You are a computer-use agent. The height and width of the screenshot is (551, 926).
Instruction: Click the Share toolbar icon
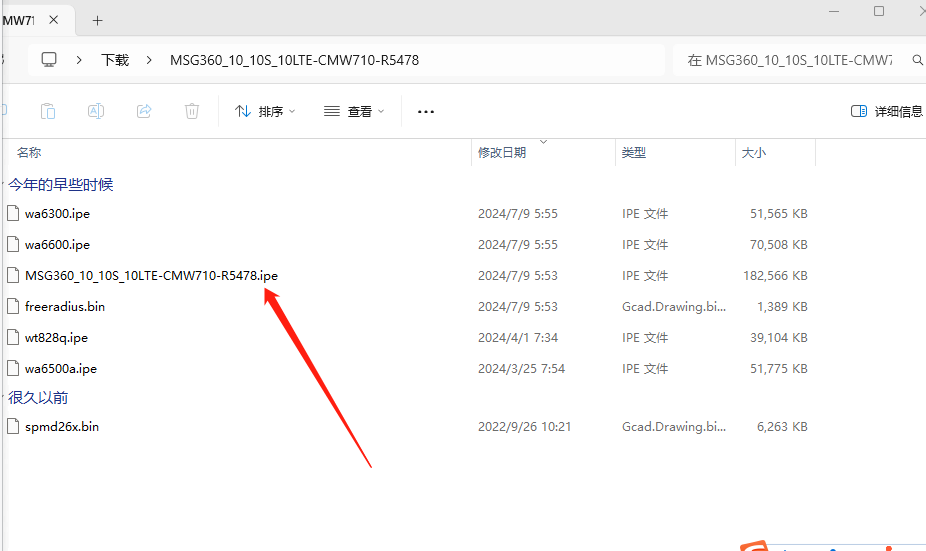pyautogui.click(x=144, y=111)
